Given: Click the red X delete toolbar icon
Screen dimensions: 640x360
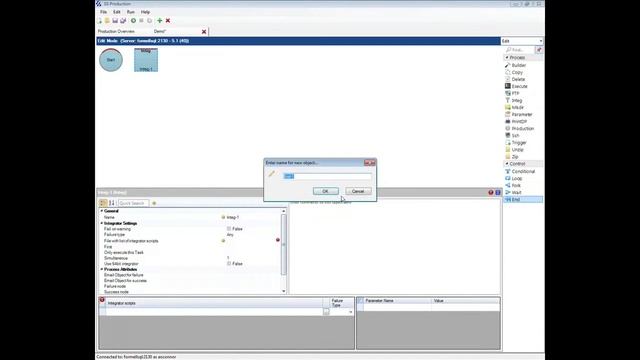Looking at the screenshot, I should (x=168, y=20).
